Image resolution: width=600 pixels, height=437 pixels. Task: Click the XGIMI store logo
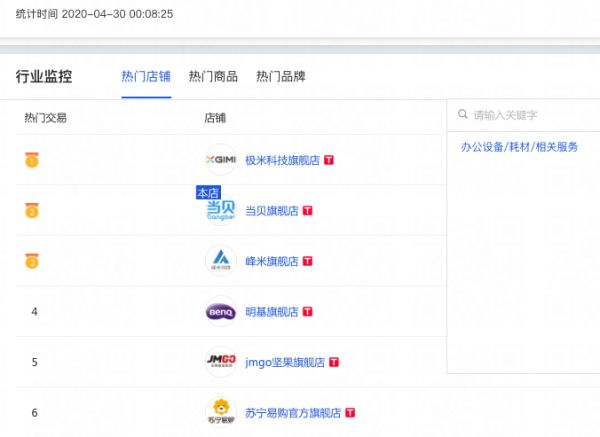click(x=221, y=160)
